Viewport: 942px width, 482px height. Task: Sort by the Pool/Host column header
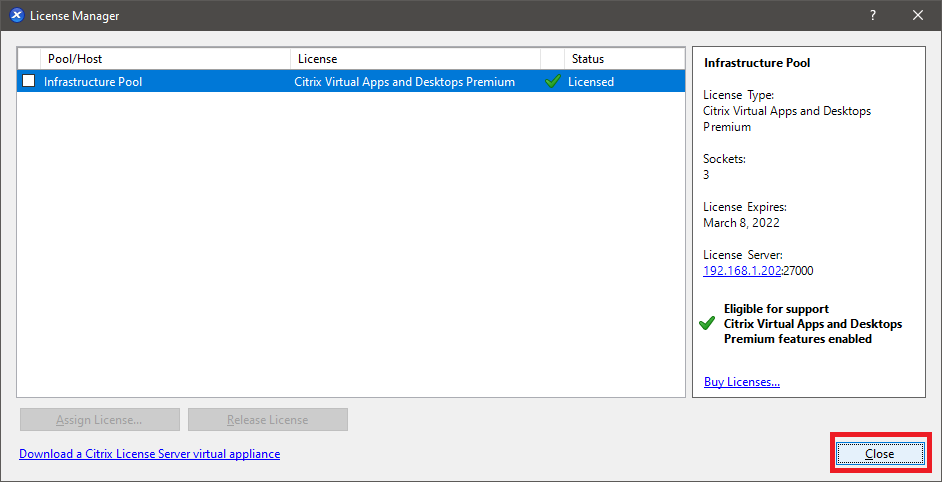point(165,59)
